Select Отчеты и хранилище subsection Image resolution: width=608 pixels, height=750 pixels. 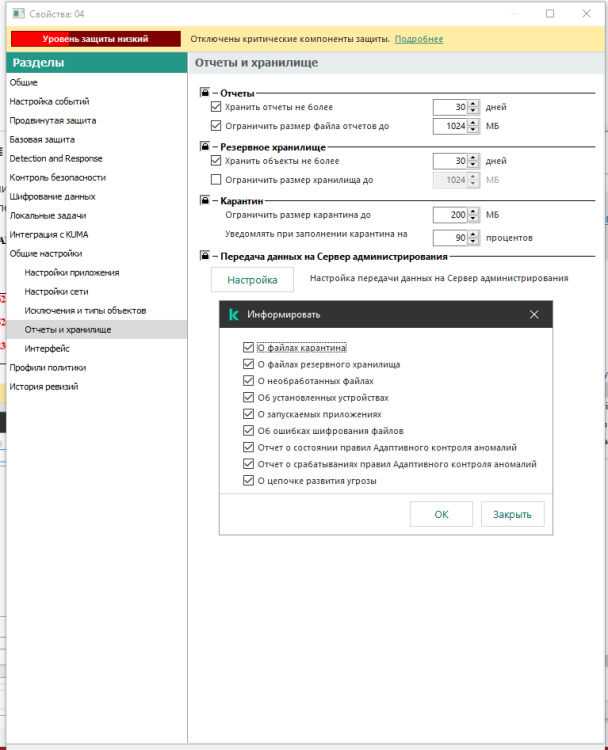click(97, 330)
